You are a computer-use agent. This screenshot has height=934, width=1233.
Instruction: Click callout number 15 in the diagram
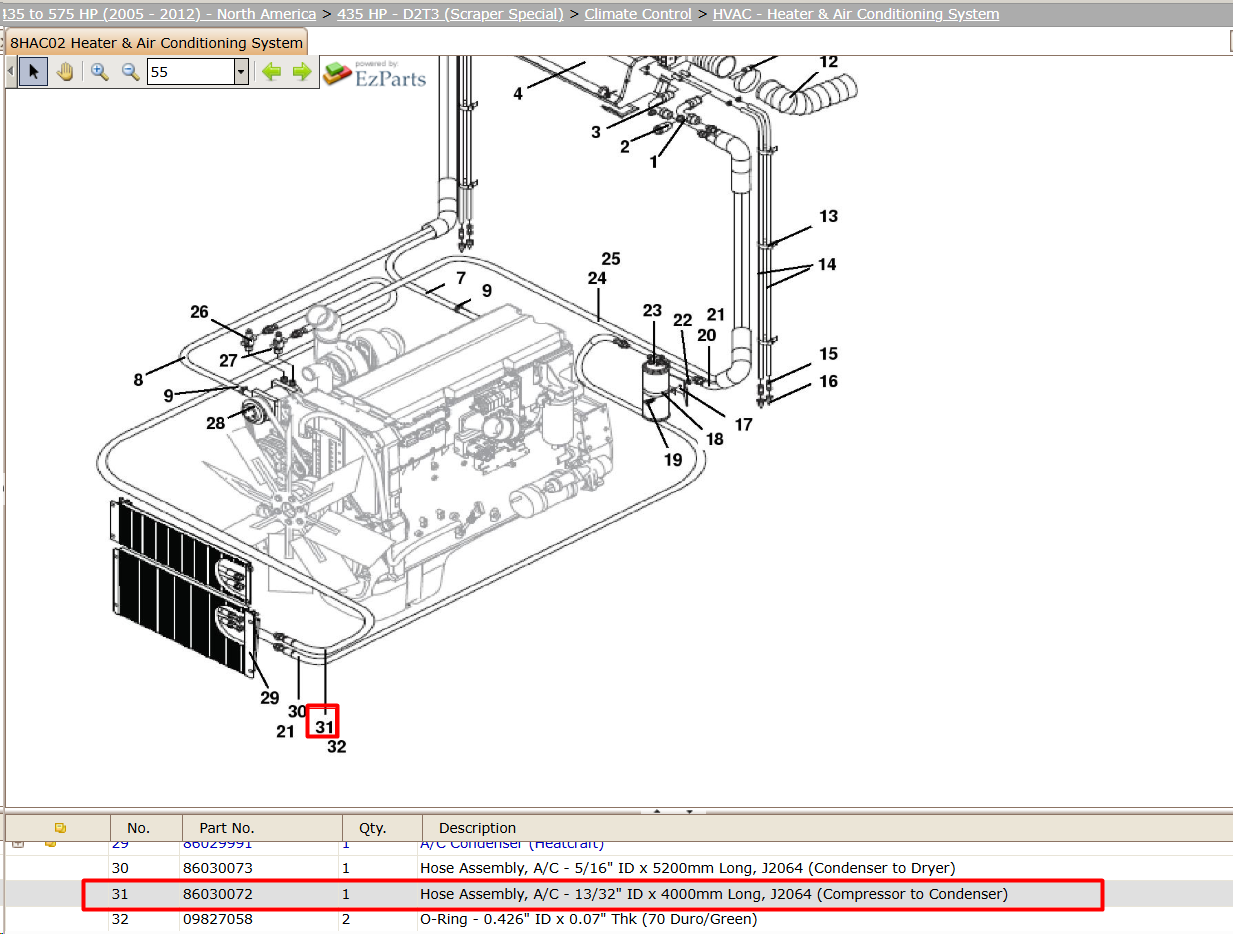(x=828, y=354)
